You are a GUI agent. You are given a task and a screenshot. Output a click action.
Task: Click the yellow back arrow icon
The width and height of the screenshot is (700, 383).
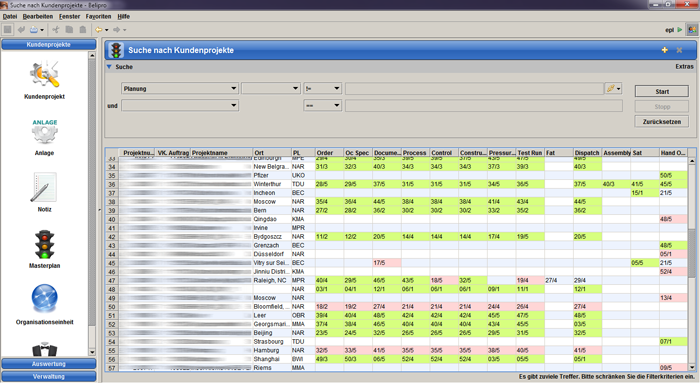(99, 29)
